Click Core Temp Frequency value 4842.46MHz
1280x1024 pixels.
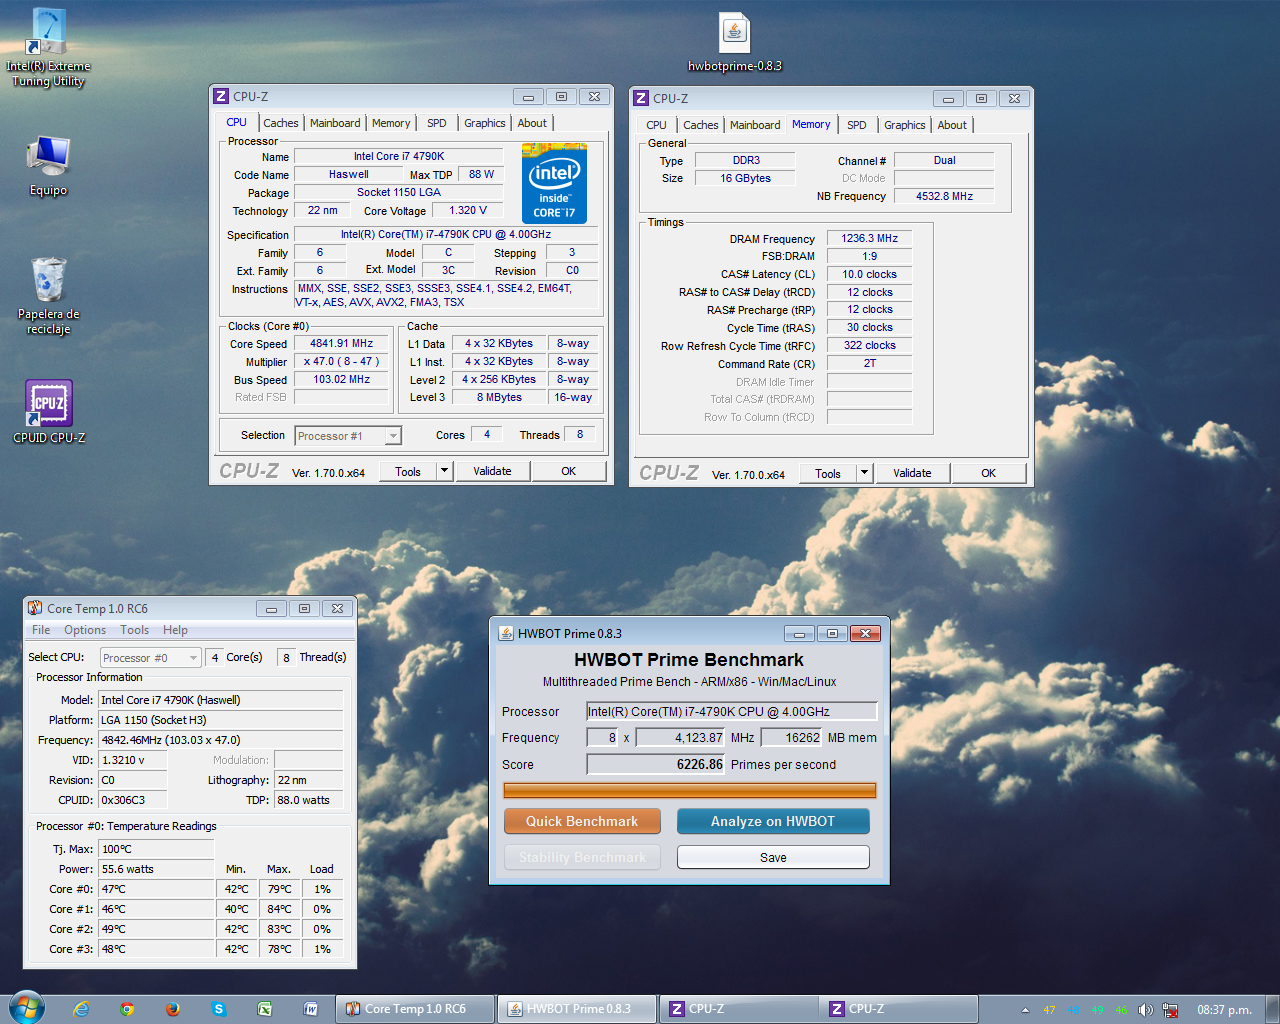point(221,740)
